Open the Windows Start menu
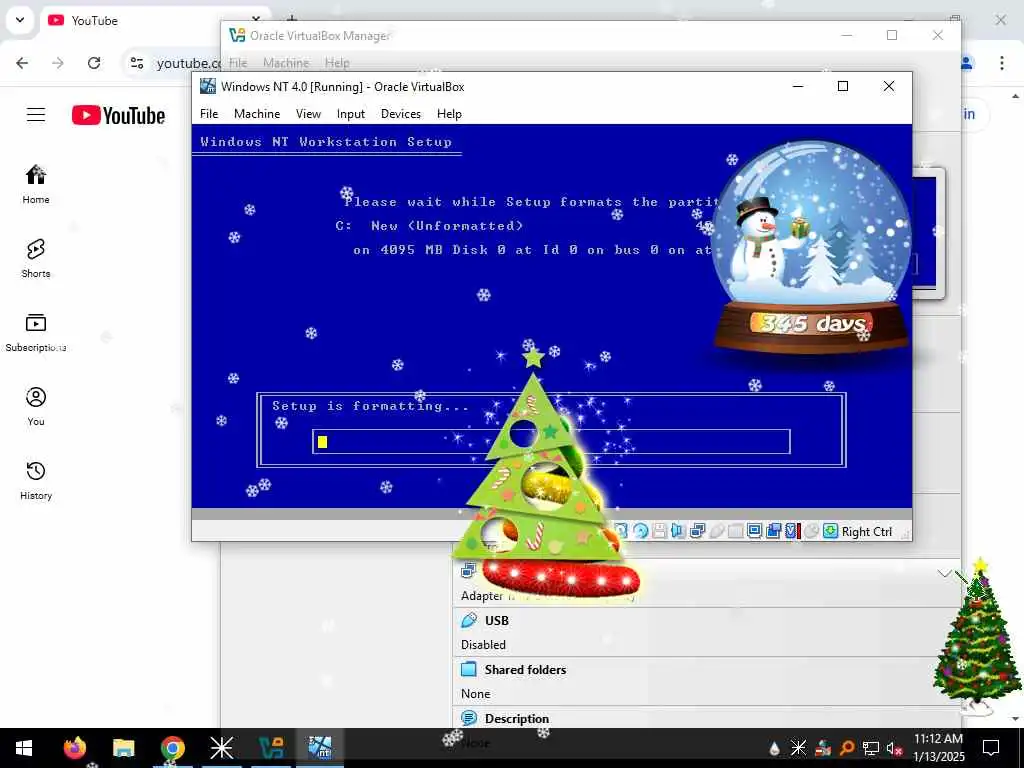The image size is (1024, 768). tap(24, 748)
